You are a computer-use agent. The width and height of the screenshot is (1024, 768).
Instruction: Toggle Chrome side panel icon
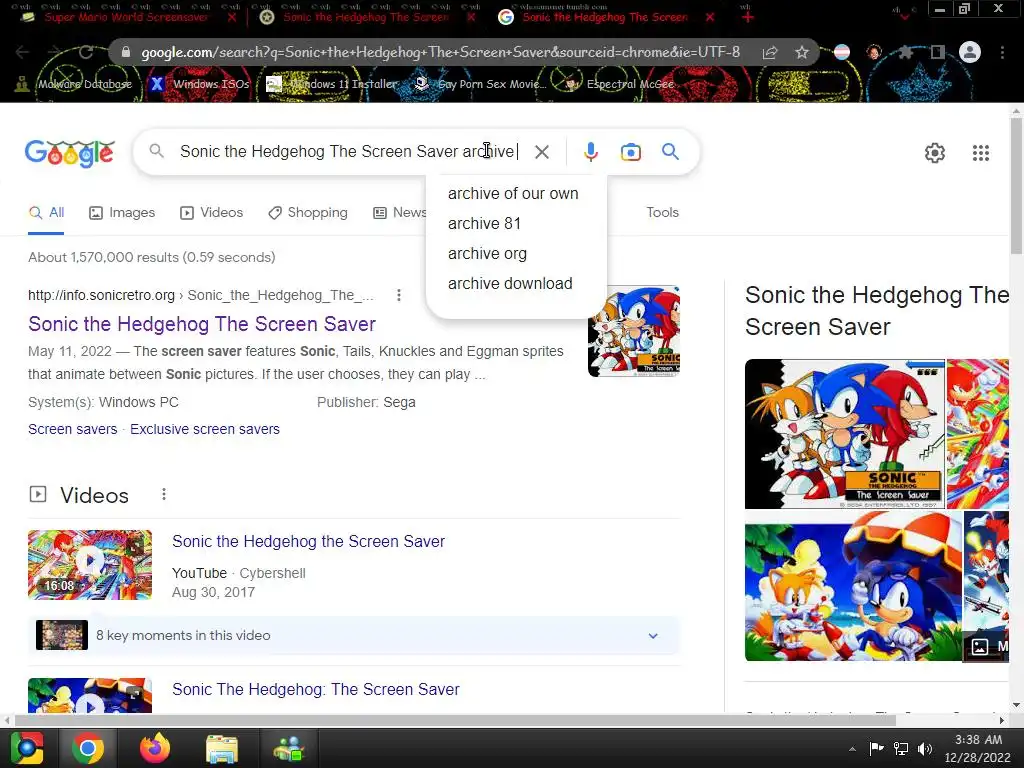click(x=938, y=52)
